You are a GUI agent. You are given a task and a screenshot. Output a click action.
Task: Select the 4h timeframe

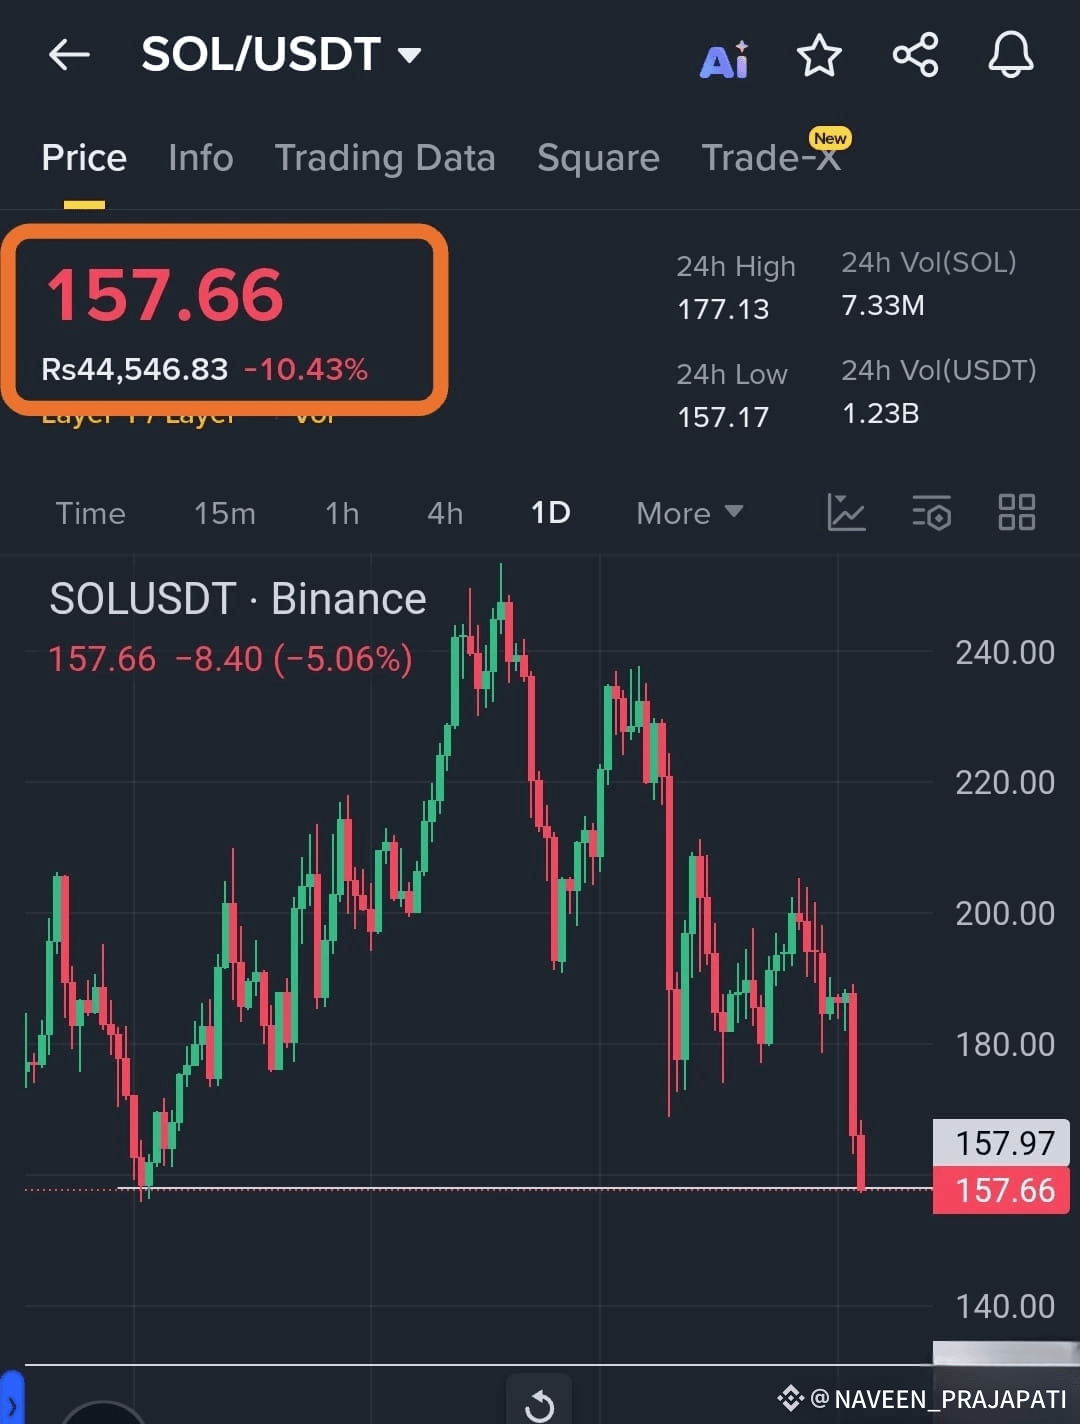(445, 513)
